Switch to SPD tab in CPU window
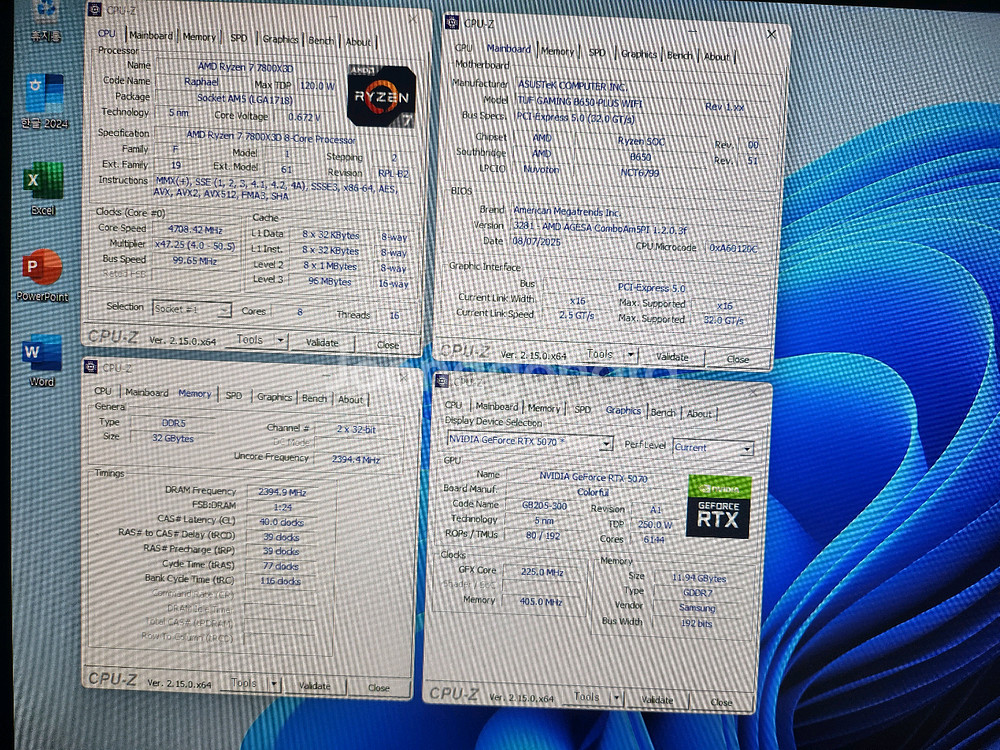Image resolution: width=1000 pixels, height=750 pixels. tap(239, 38)
